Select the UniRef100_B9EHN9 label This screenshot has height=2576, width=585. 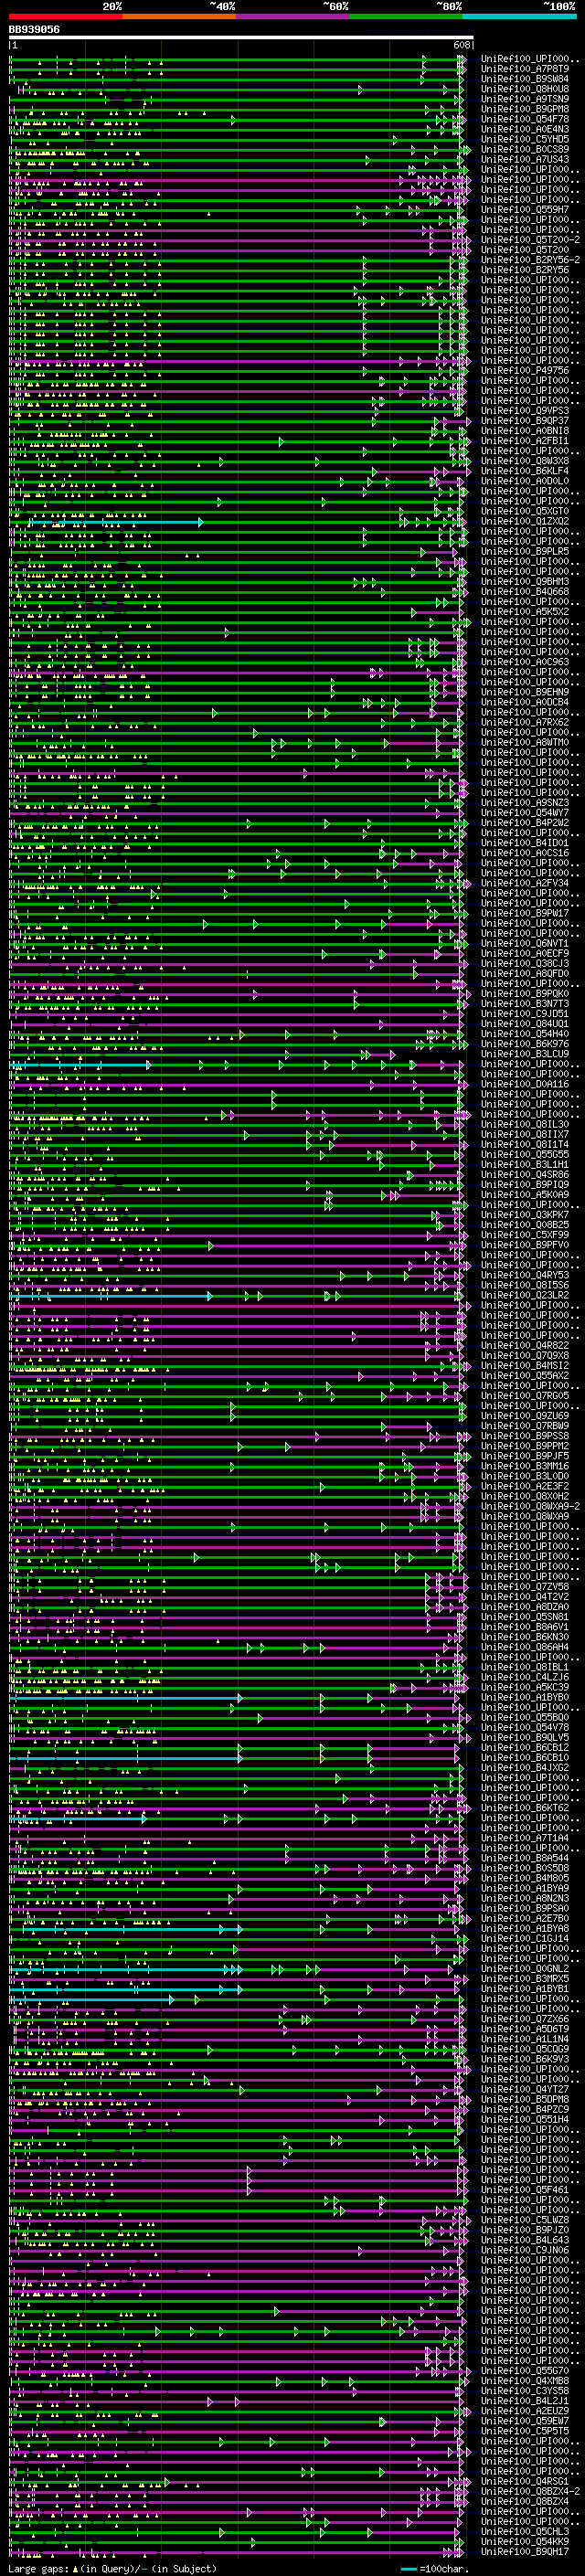click(x=525, y=692)
